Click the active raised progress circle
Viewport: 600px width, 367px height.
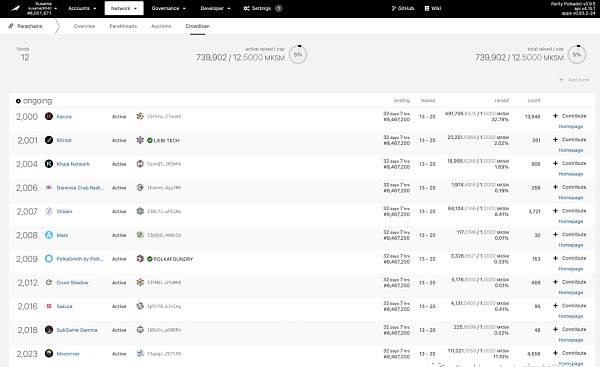click(x=298, y=54)
